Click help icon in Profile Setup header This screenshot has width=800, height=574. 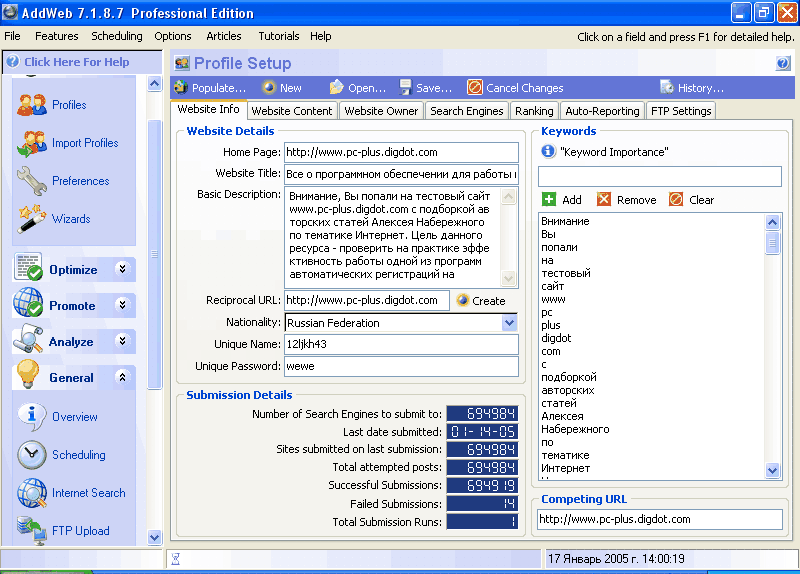783,63
